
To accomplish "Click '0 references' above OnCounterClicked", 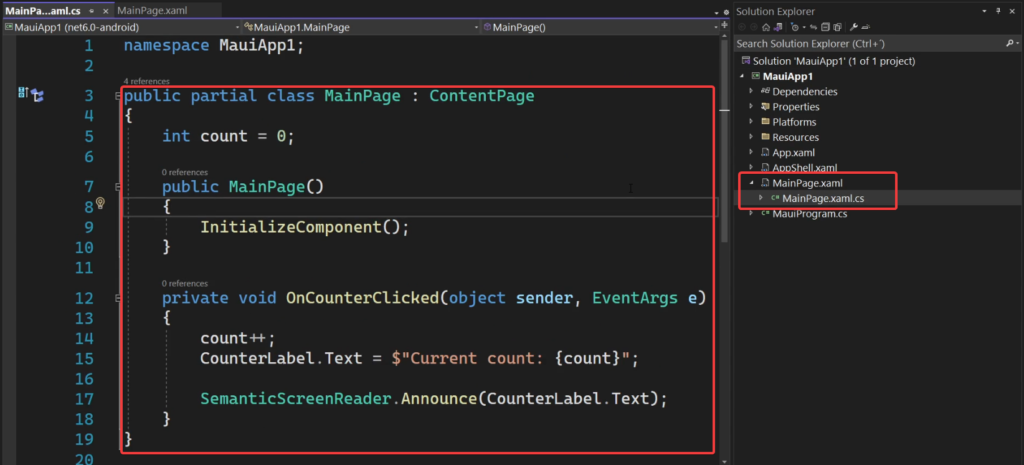I will click(185, 283).
